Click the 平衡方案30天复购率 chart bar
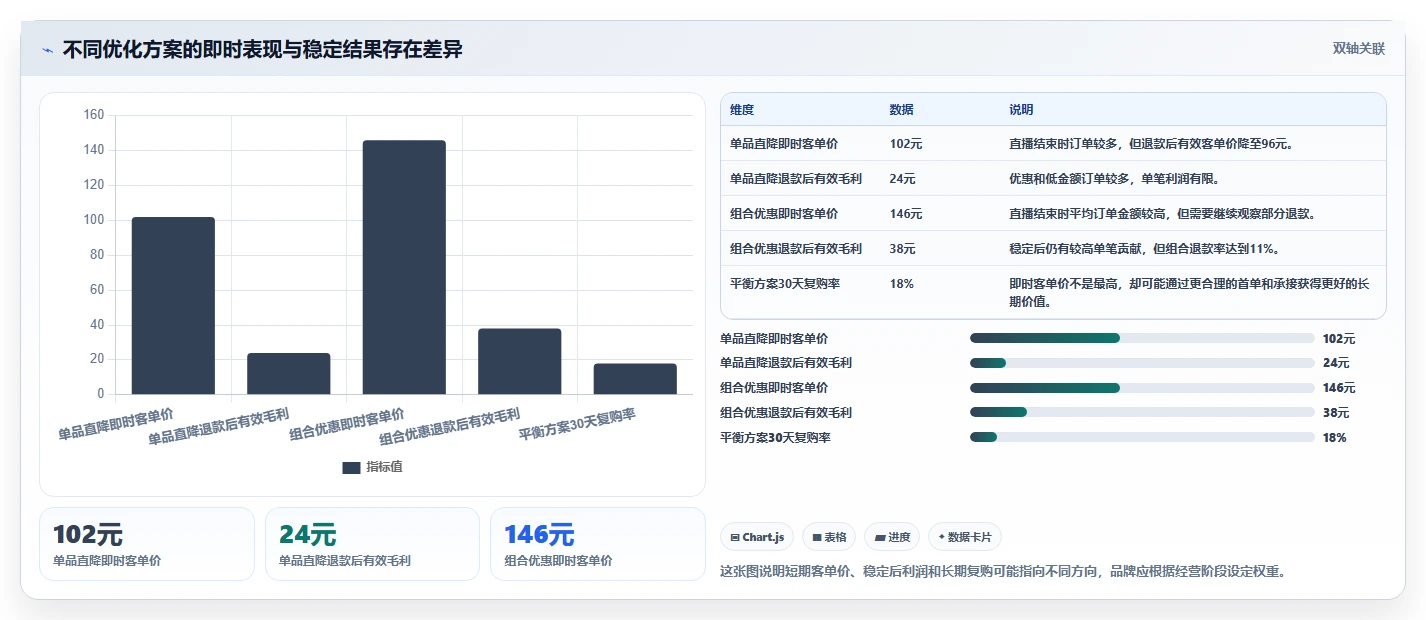 click(635, 378)
